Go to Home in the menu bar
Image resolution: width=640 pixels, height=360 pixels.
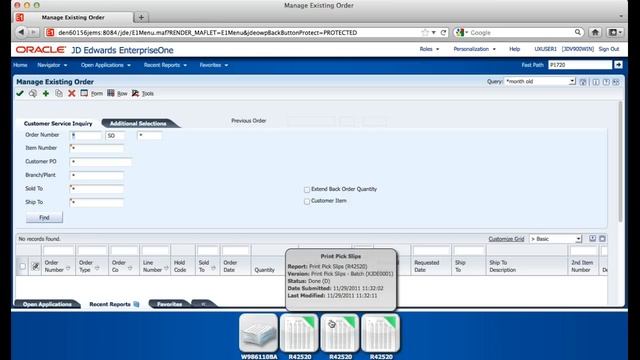click(20, 65)
